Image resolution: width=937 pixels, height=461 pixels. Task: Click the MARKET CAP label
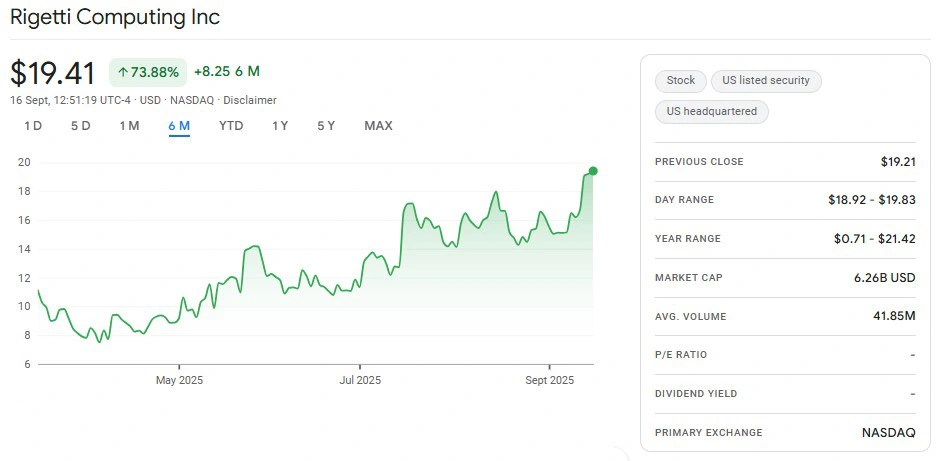688,277
